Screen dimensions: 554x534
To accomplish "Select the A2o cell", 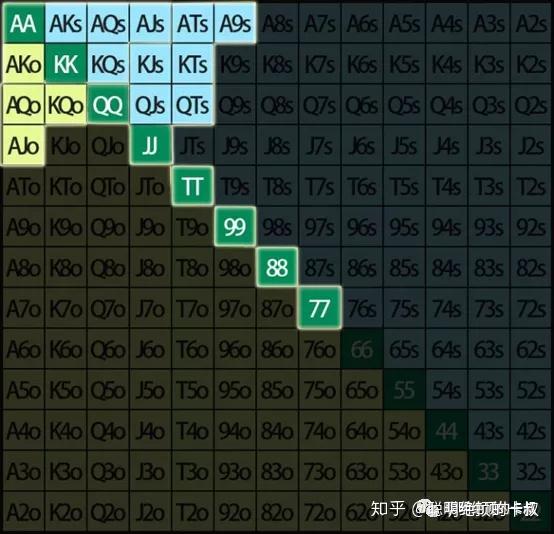I will [x=23, y=512].
